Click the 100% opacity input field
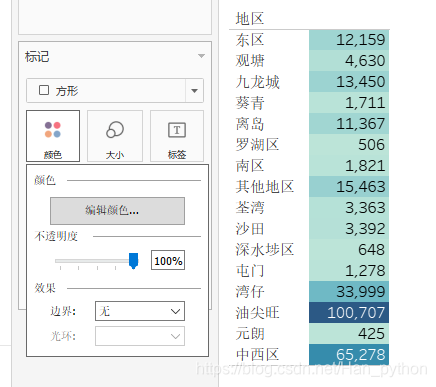The height and width of the screenshot is (387, 436). coord(168,260)
